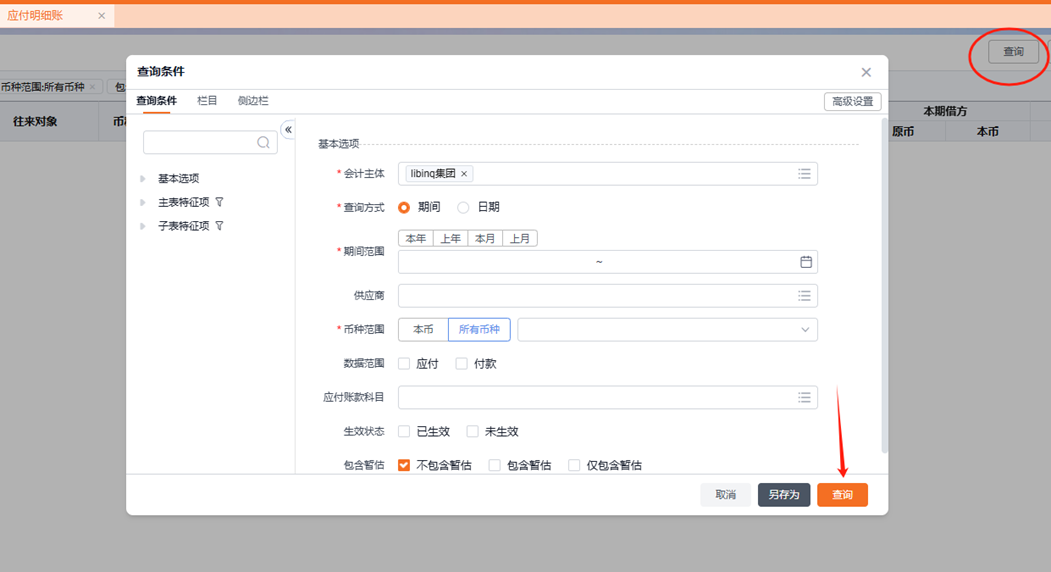Switch to the 侧边栏 tab

click(253, 101)
